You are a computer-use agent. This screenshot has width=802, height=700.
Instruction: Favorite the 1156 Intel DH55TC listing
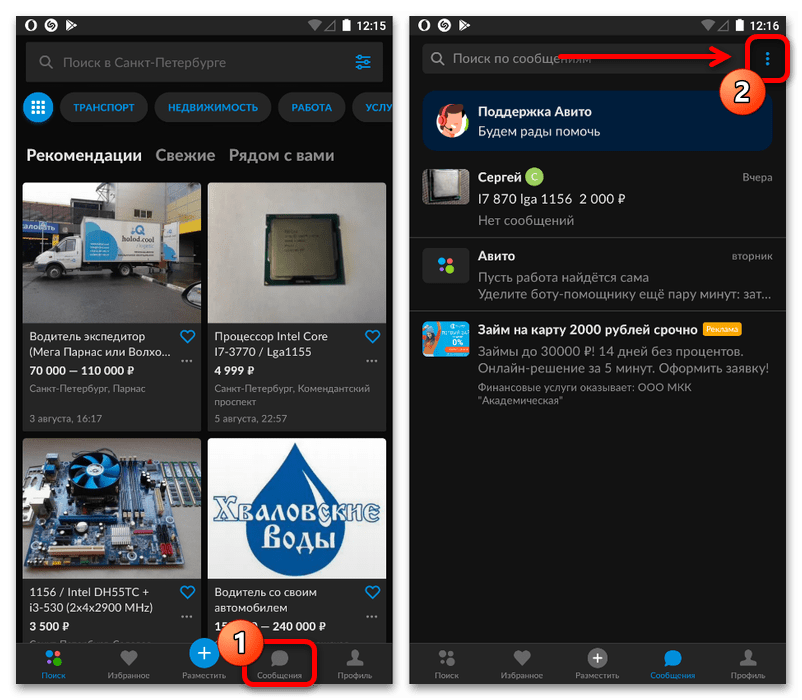(x=187, y=592)
